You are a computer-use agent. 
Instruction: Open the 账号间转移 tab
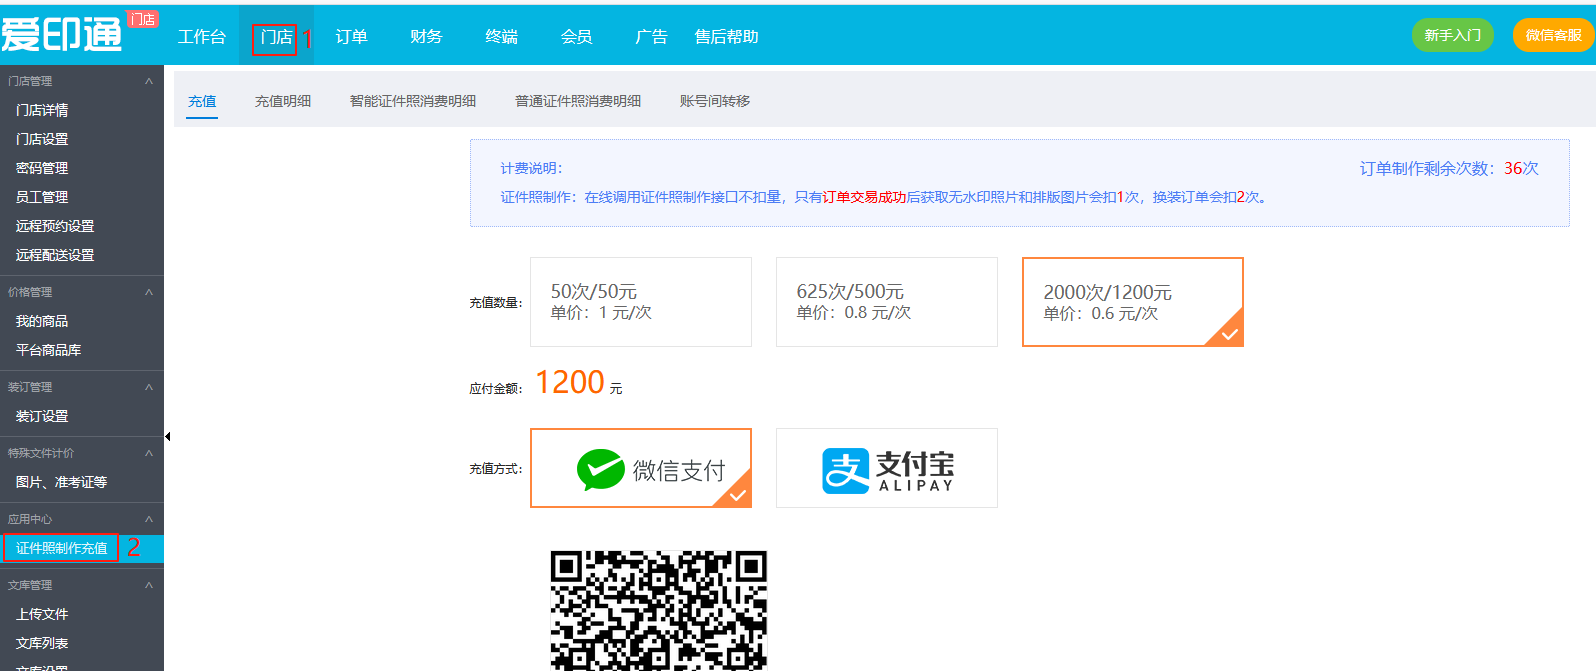[x=714, y=101]
